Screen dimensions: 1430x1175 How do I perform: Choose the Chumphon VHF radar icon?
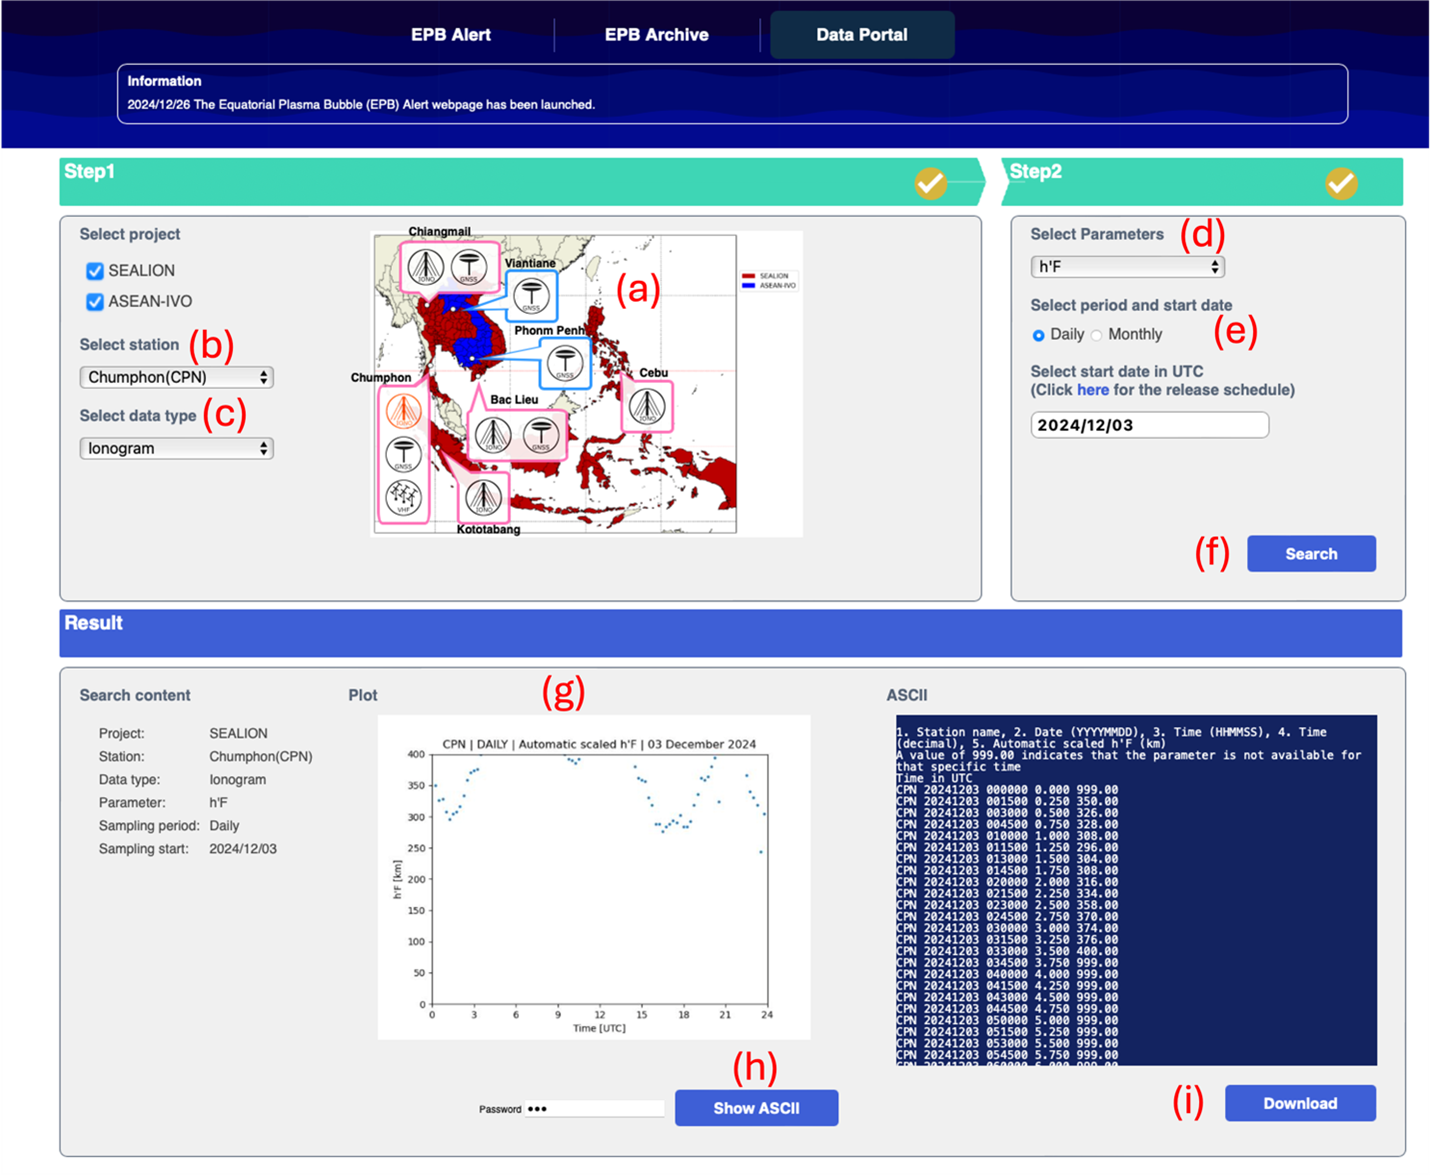[x=403, y=497]
